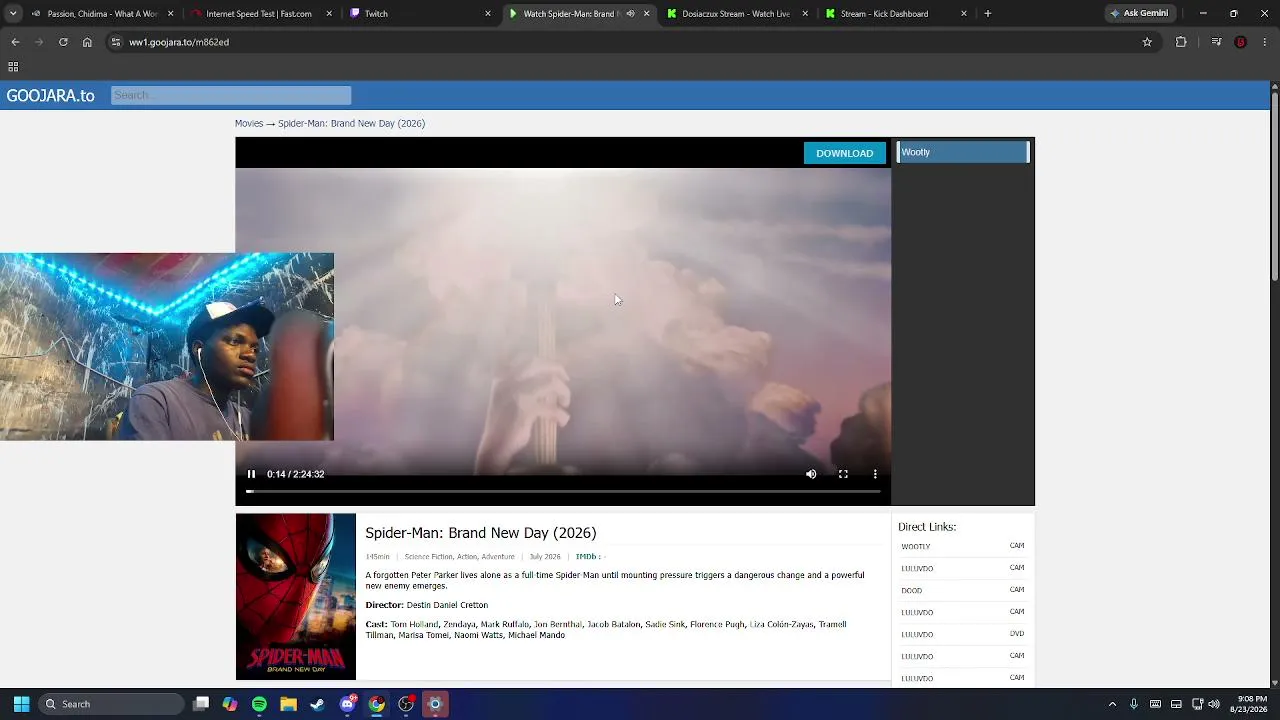
Task: Open Spotify from the taskbar
Action: pos(259,704)
